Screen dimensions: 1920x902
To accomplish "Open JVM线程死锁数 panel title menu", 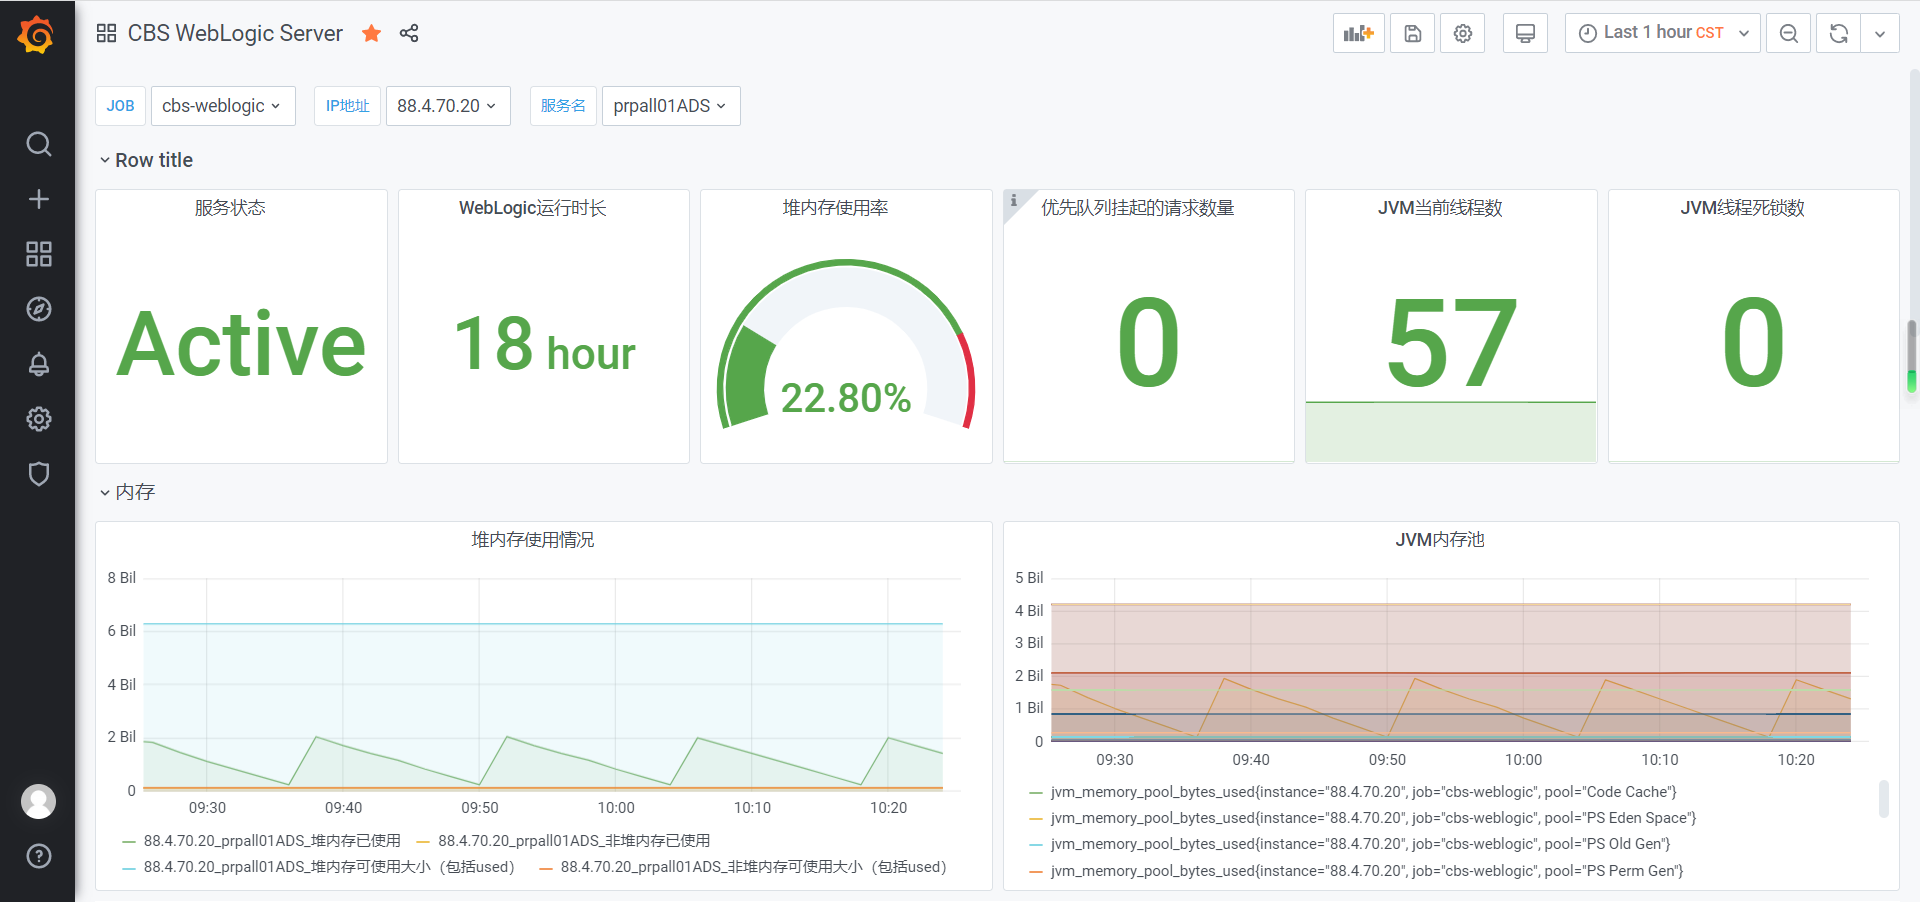I will [1742, 208].
